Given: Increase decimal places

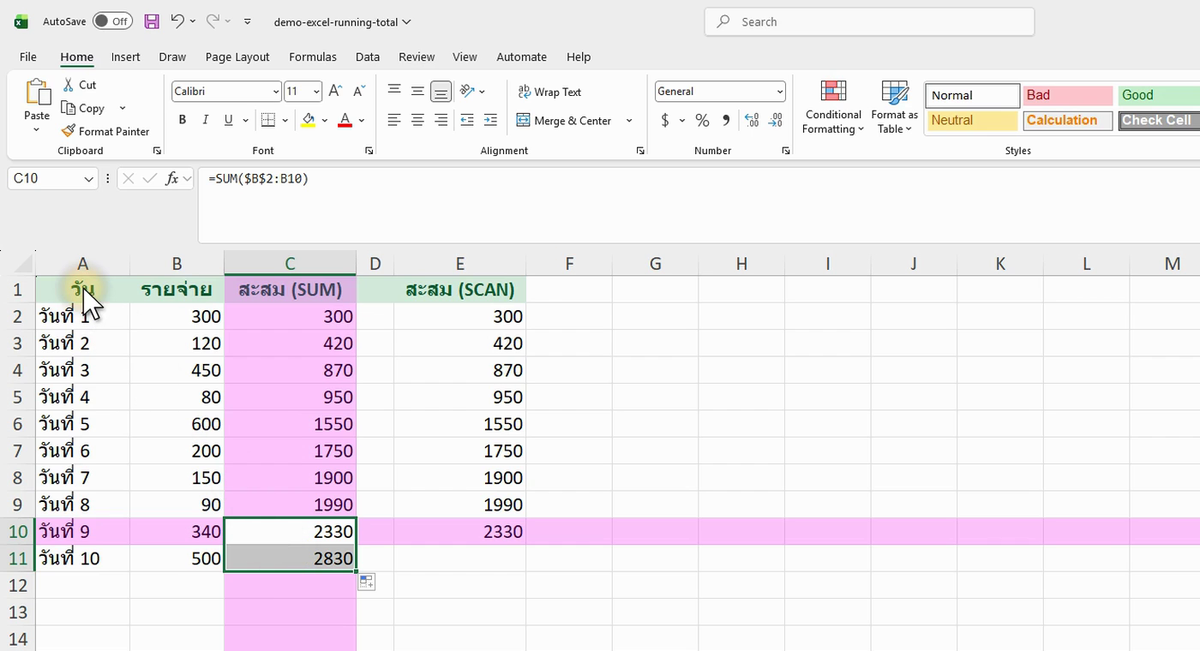Looking at the screenshot, I should click(752, 120).
